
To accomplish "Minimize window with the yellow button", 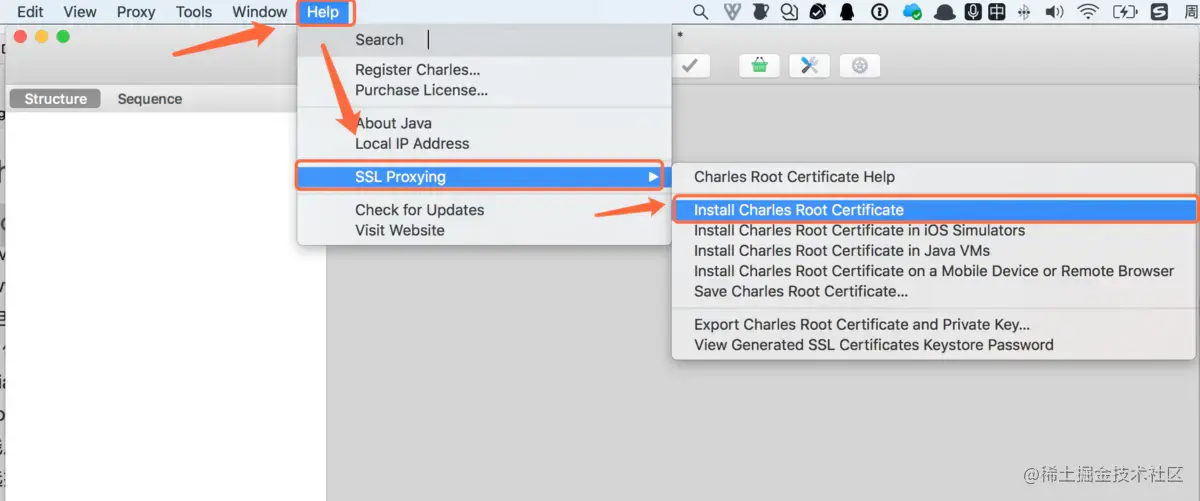I will click(42, 37).
